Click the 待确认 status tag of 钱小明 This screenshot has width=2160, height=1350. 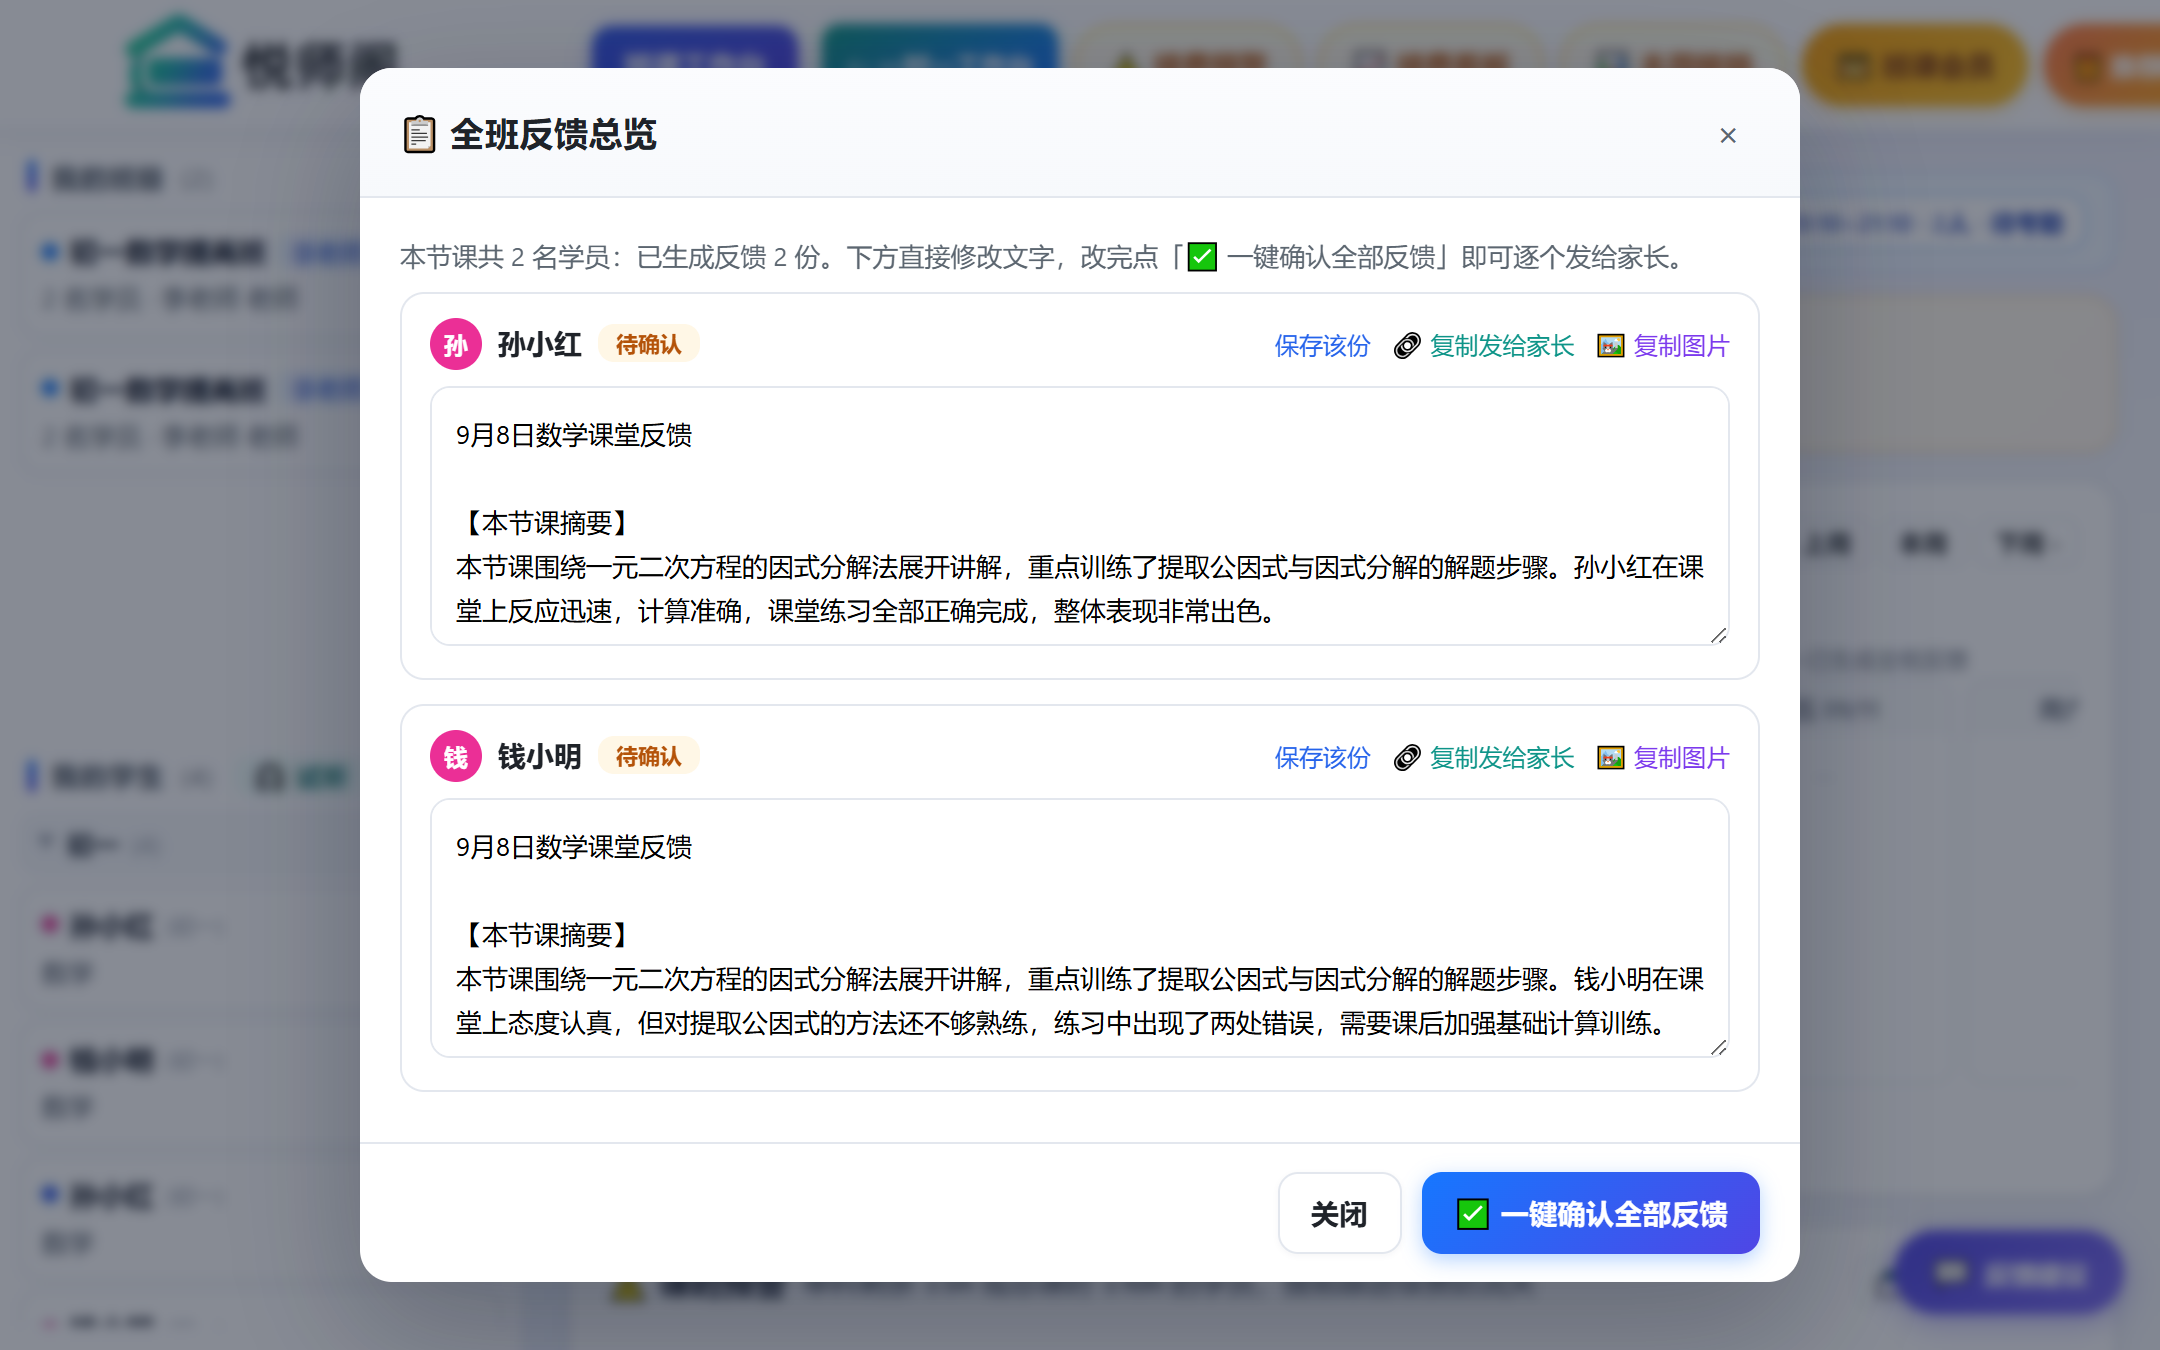click(x=648, y=757)
